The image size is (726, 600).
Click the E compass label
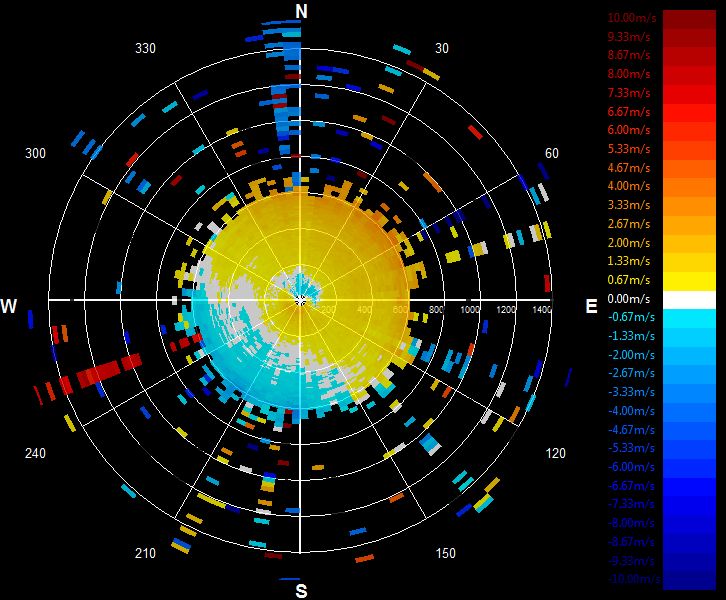[x=591, y=306]
